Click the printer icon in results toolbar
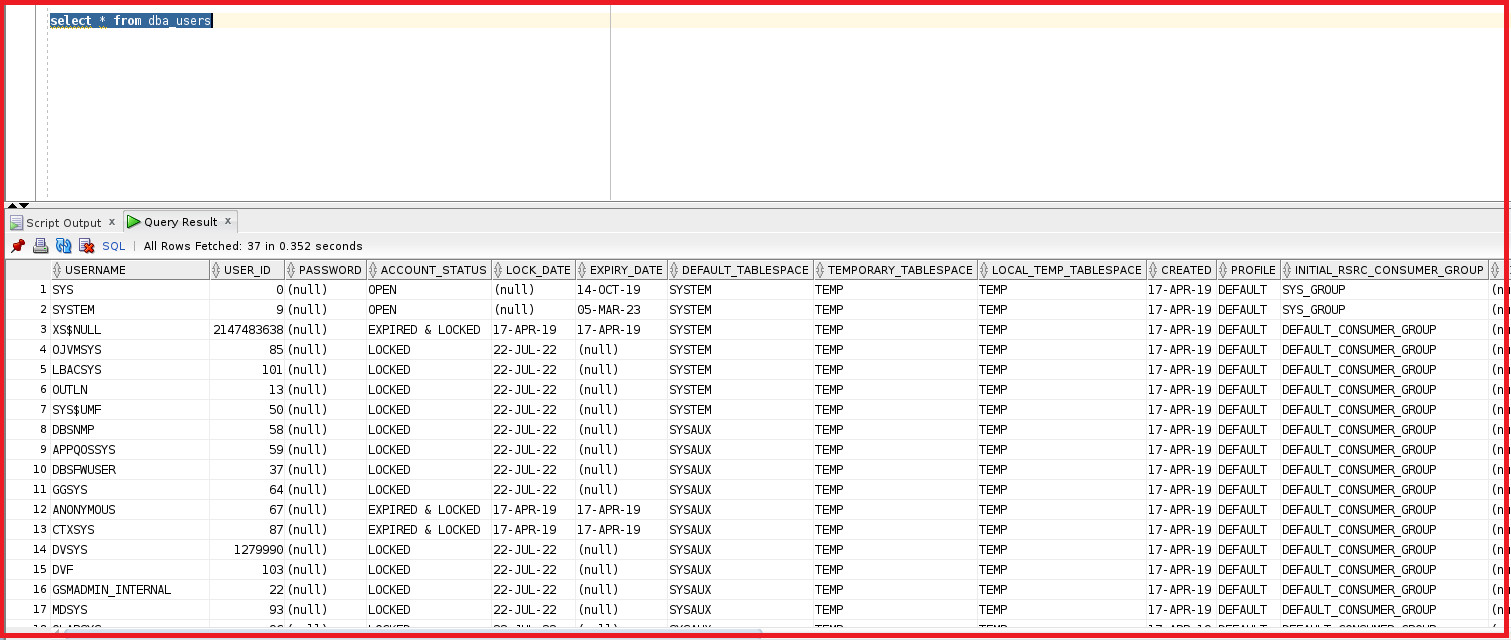The image size is (1511, 640). [40, 246]
